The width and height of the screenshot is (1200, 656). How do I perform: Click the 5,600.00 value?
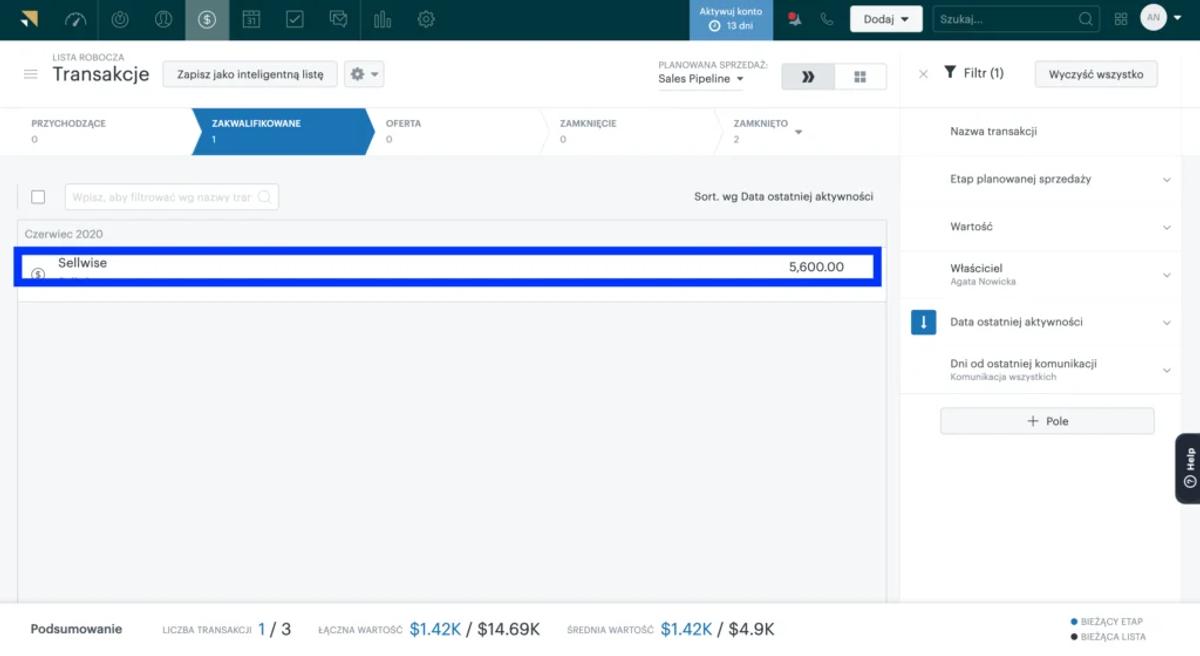(816, 267)
